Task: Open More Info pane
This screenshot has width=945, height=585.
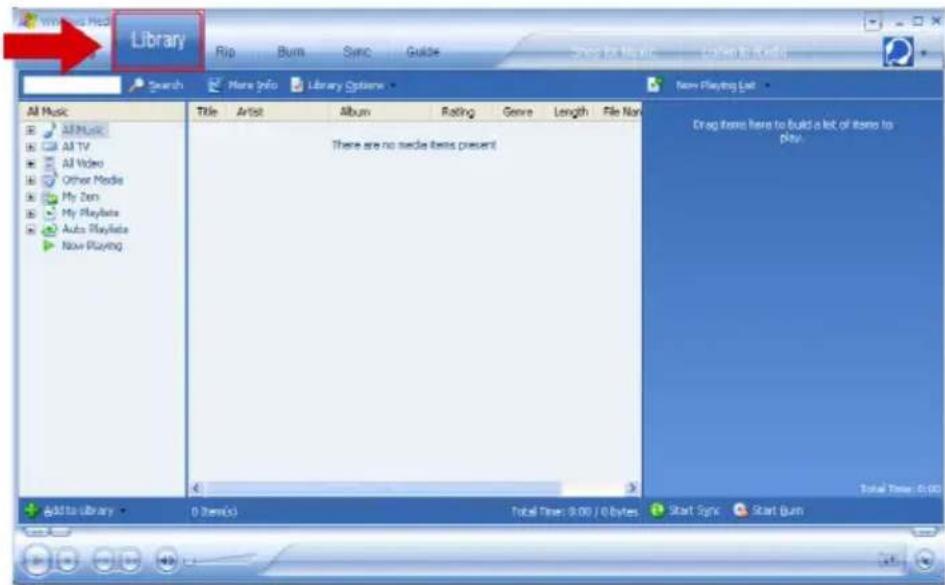Action: pos(243,85)
